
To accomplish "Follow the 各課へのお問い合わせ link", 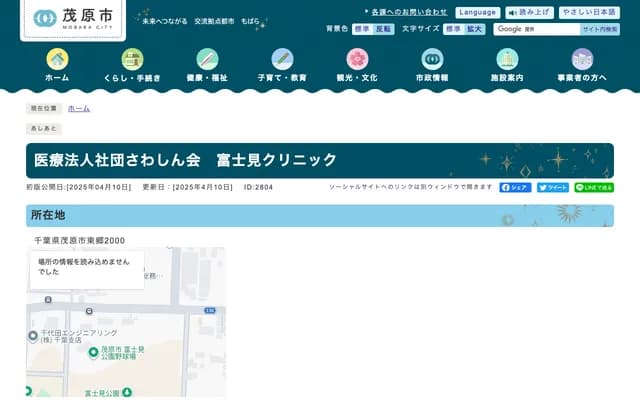I will (x=407, y=12).
